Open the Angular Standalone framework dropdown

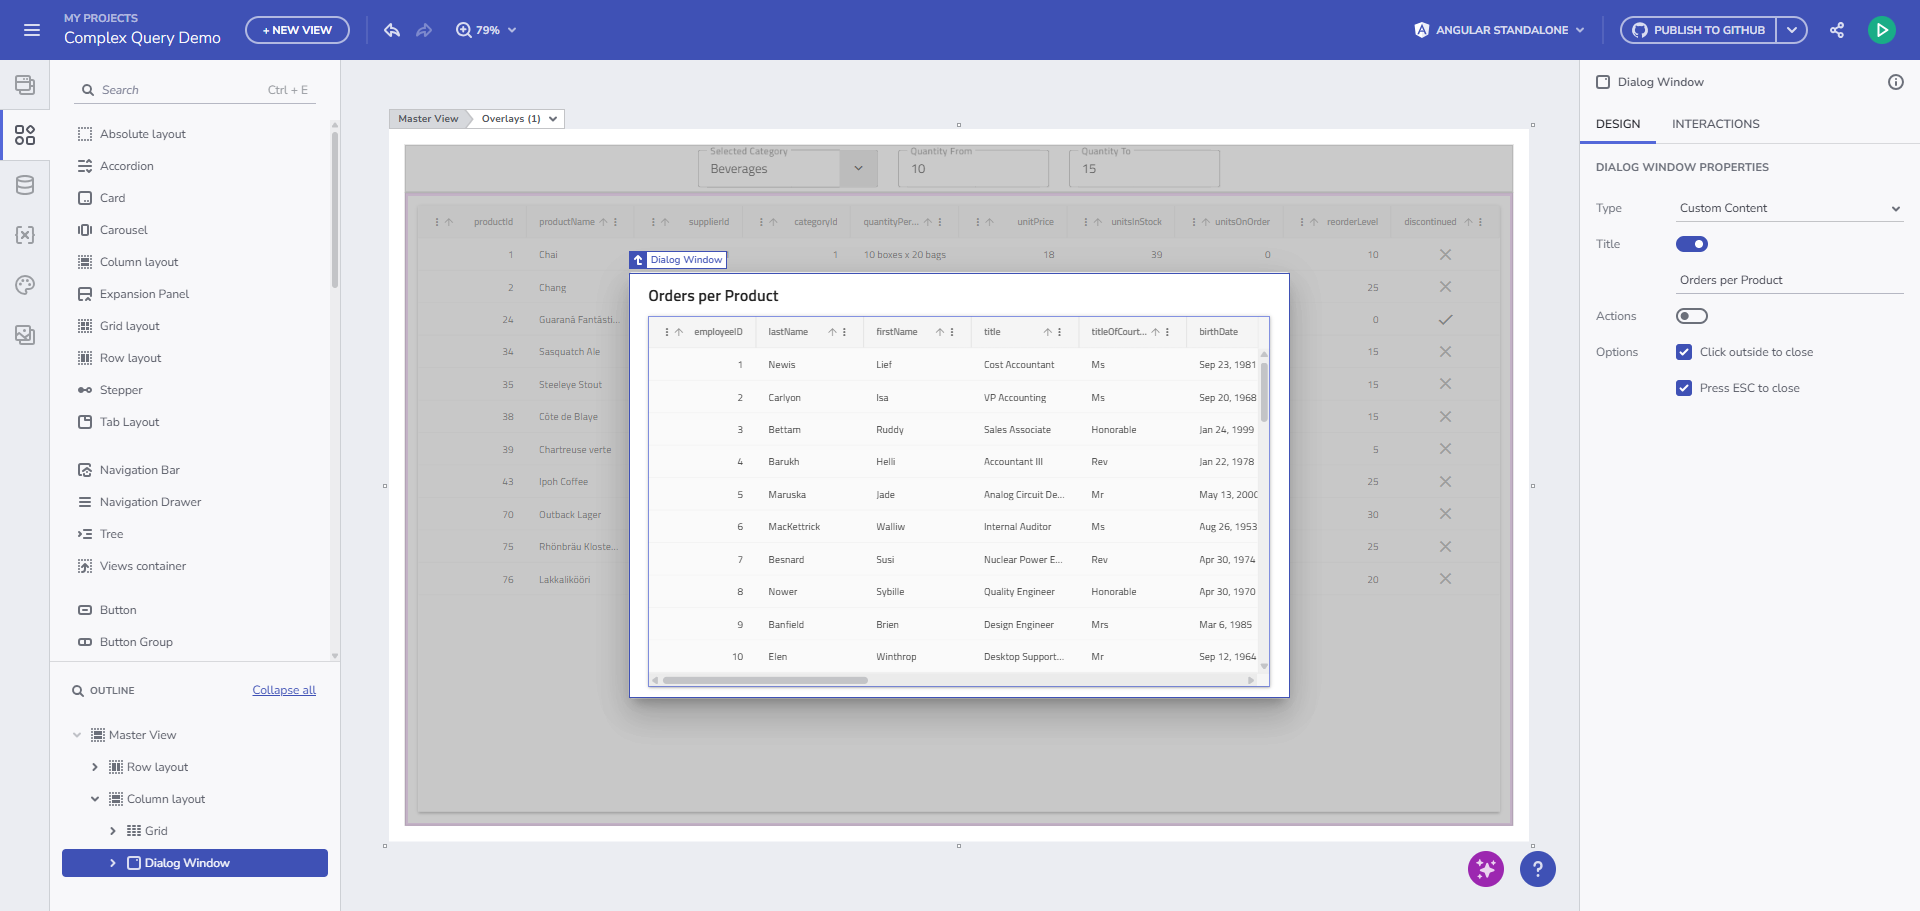(1499, 30)
